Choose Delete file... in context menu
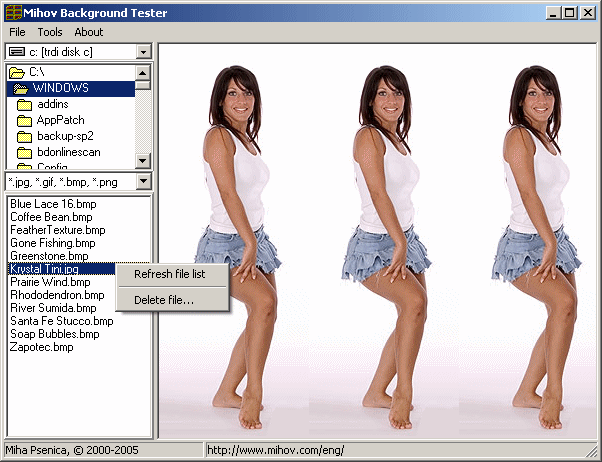Screen dimensions: 602x462 pos(164,299)
